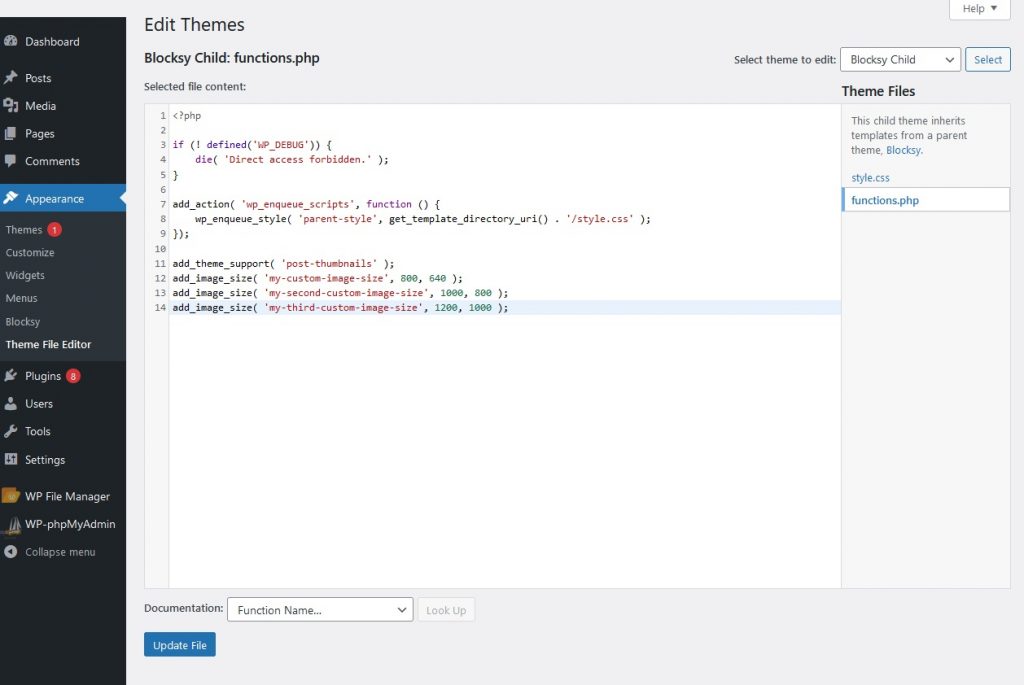Click the WP File Manager folder icon

click(x=10, y=496)
